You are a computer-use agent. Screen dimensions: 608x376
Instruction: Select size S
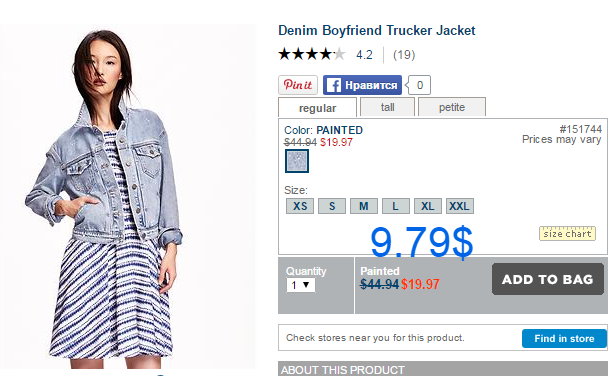332,206
